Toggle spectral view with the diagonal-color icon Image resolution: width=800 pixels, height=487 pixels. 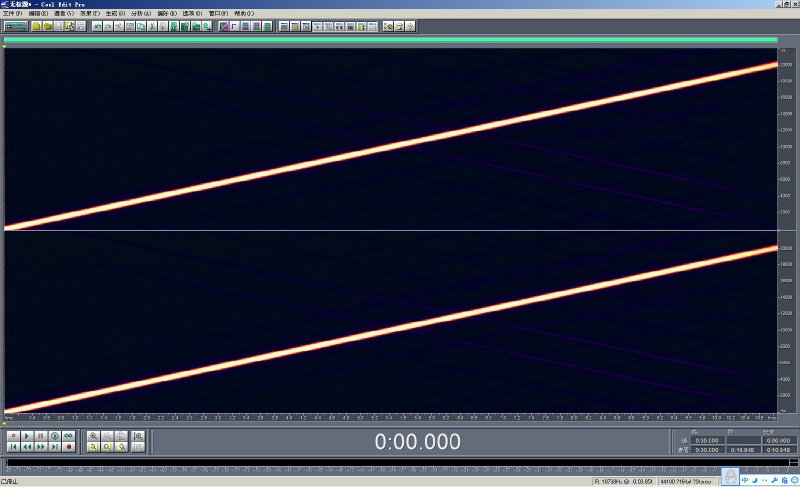tap(223, 26)
